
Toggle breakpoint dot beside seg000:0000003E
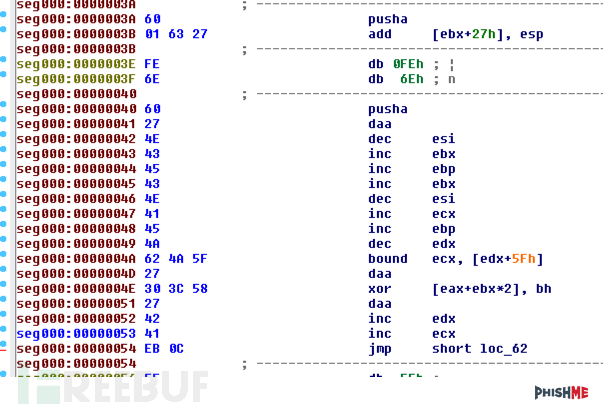[3, 59]
